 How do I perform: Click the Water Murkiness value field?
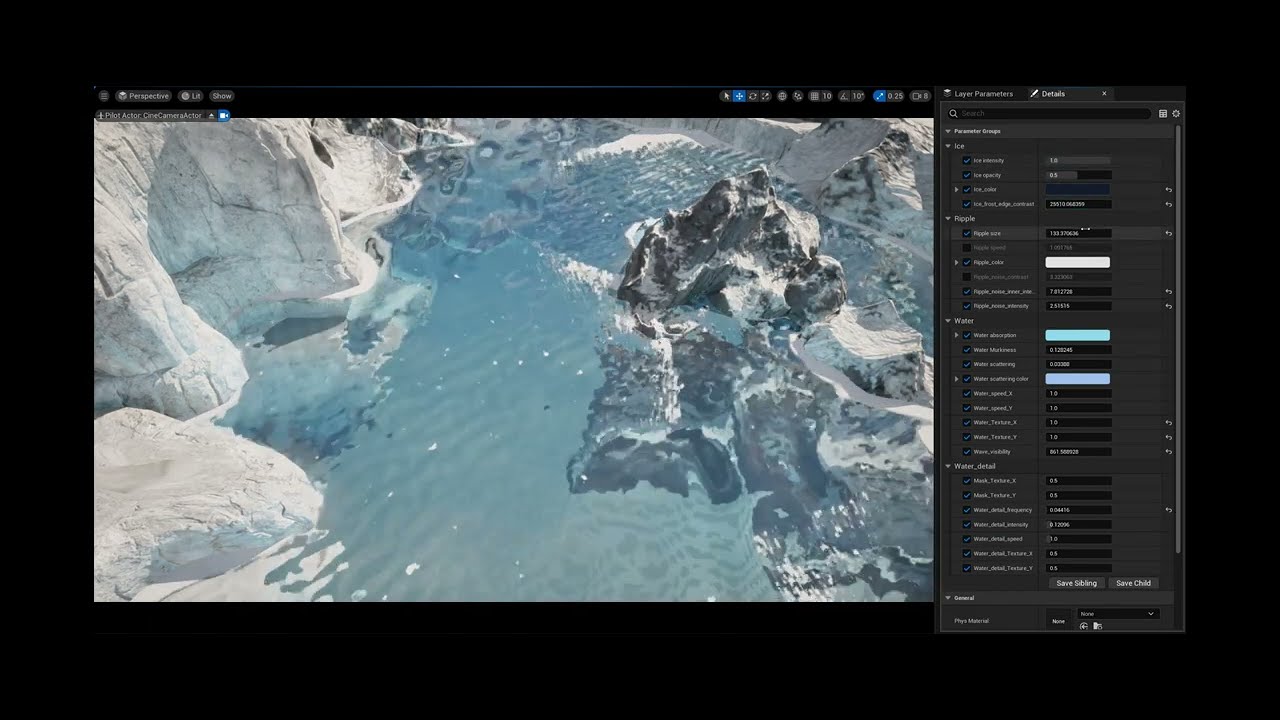pos(1078,350)
